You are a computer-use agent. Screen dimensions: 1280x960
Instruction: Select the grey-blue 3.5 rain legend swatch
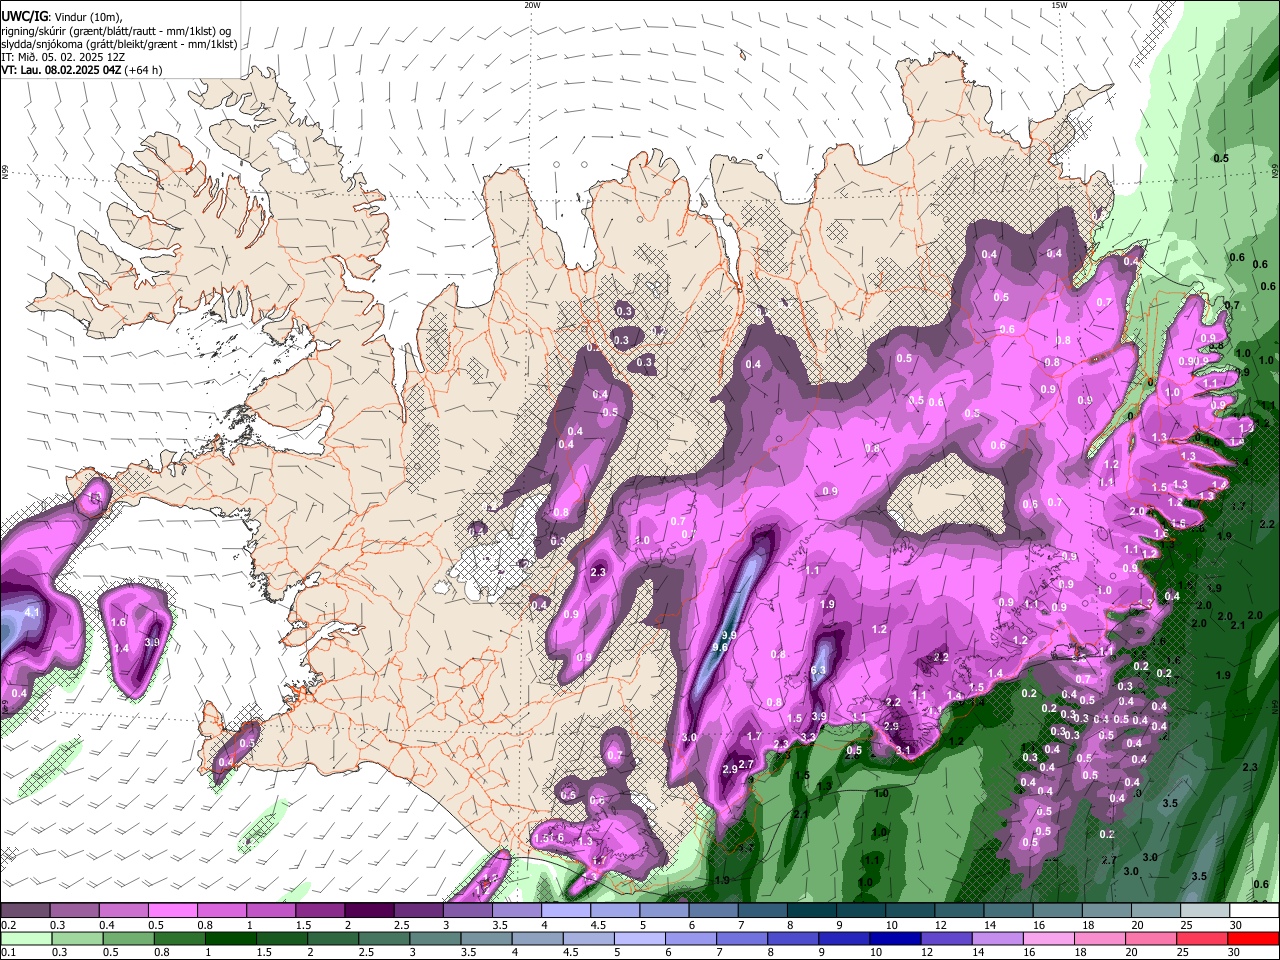pos(487,939)
